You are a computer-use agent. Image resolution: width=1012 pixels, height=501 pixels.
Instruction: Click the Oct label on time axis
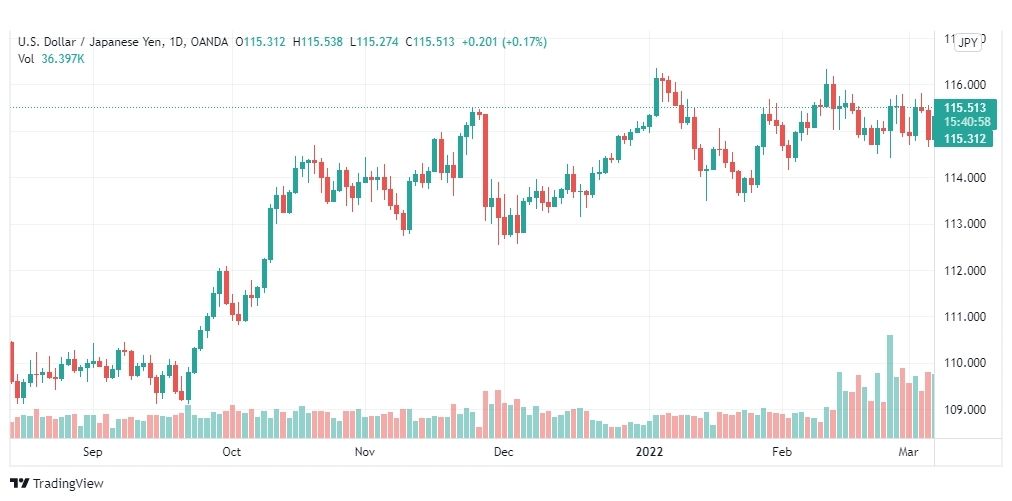coord(231,451)
